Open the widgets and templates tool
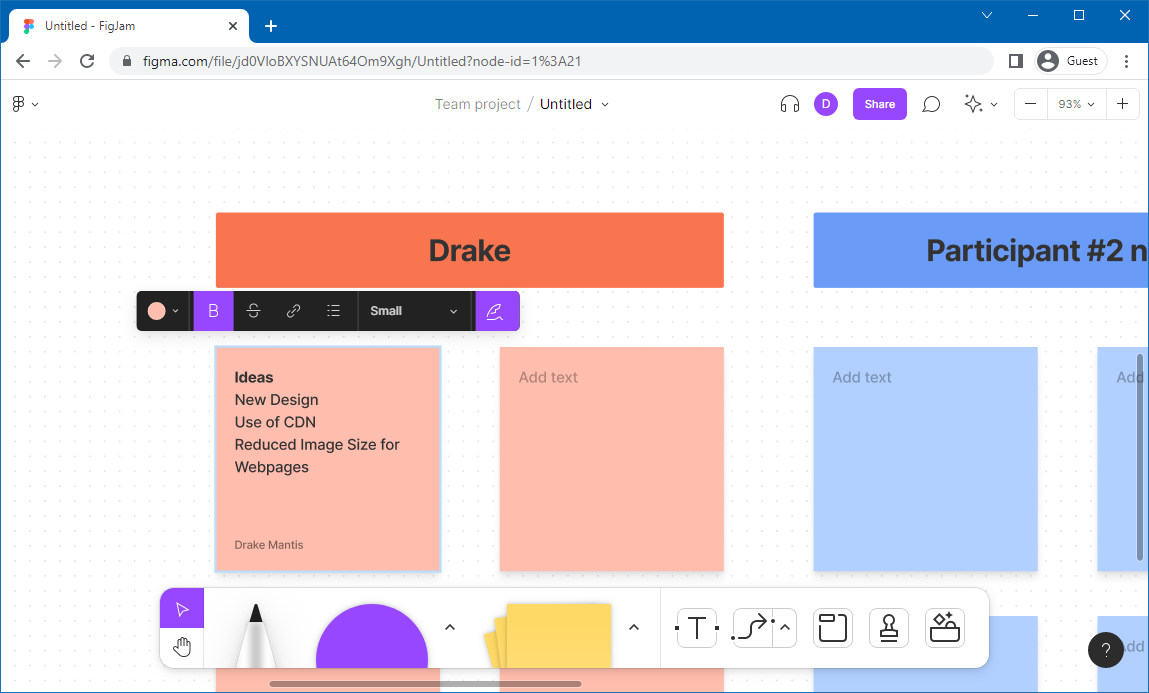Image resolution: width=1149 pixels, height=693 pixels. [944, 628]
